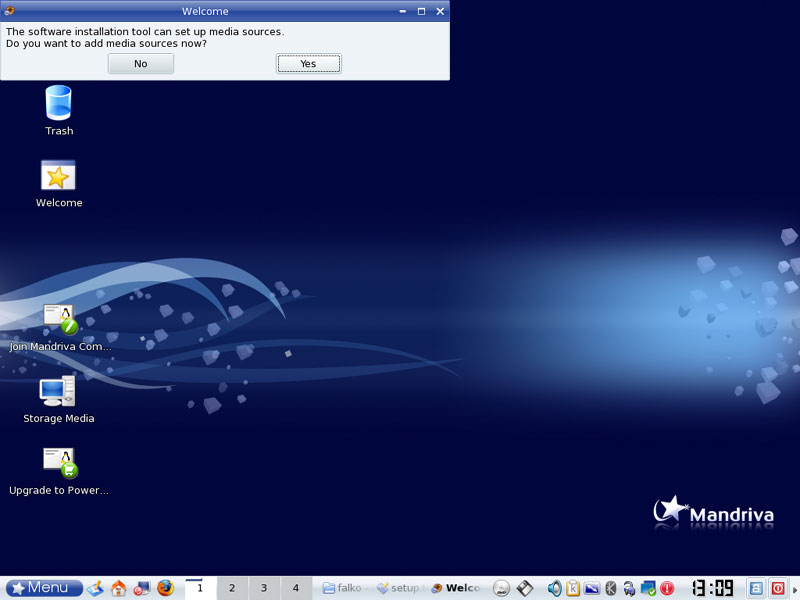Switch to virtual desktop 3

click(x=264, y=588)
